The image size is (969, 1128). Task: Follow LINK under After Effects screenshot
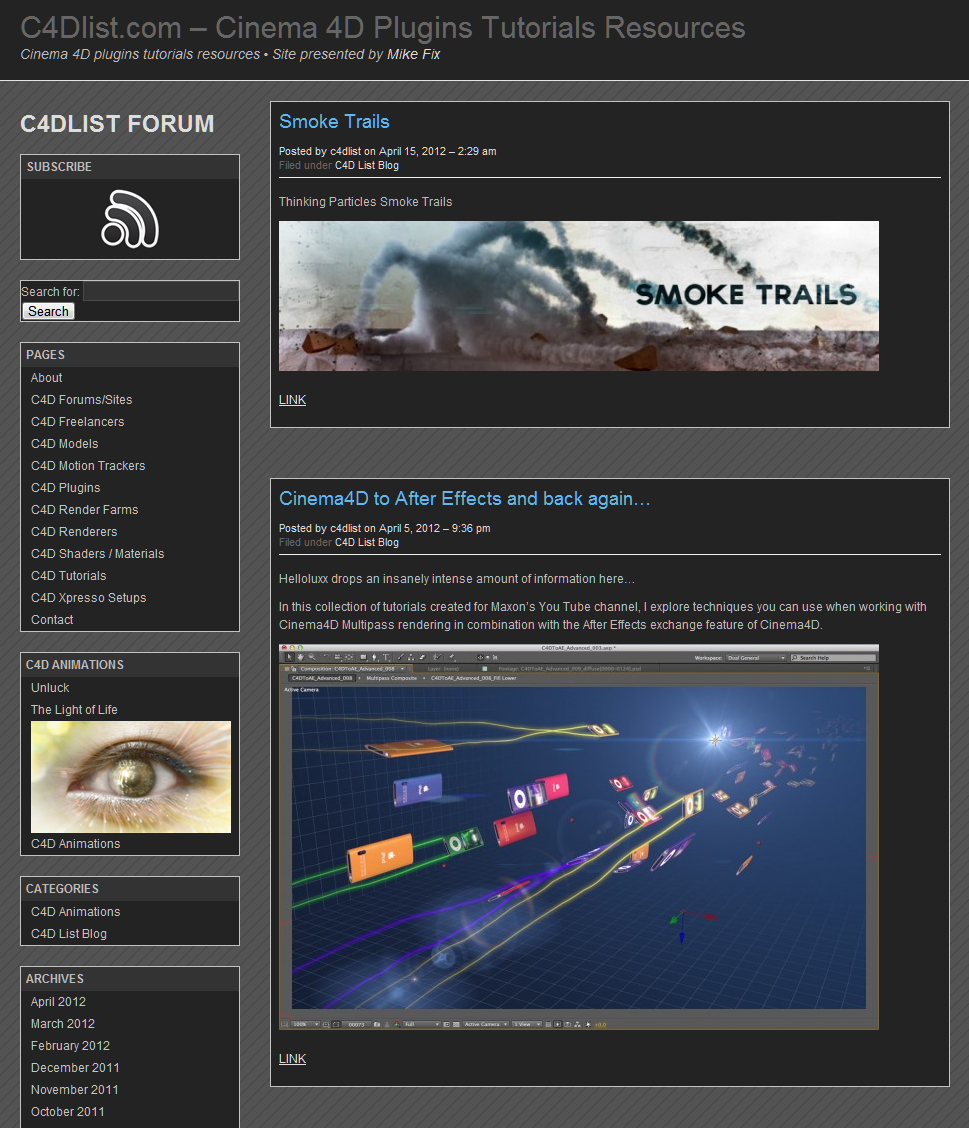click(x=293, y=1059)
